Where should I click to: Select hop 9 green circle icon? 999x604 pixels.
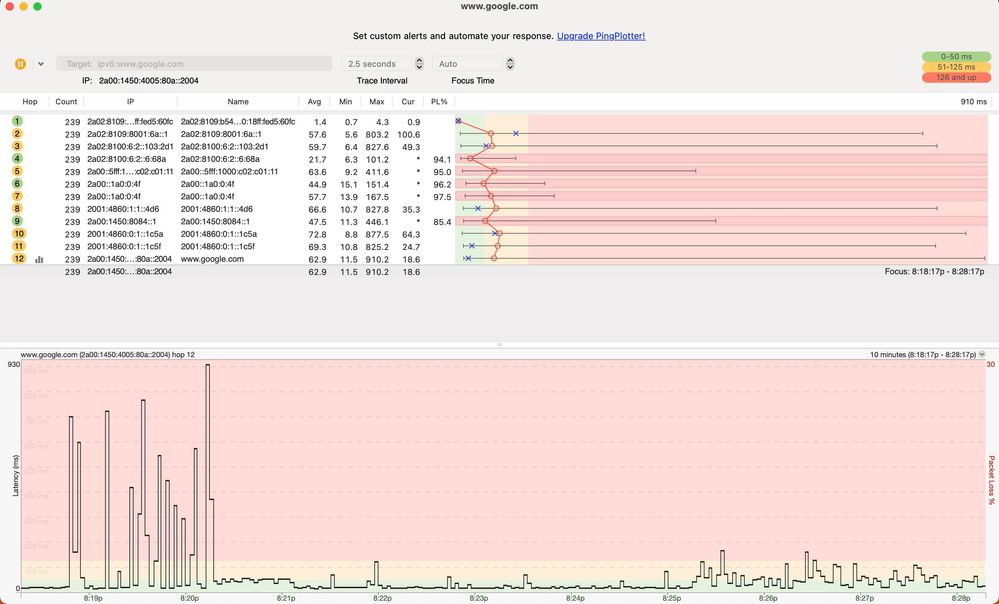pyautogui.click(x=17, y=221)
